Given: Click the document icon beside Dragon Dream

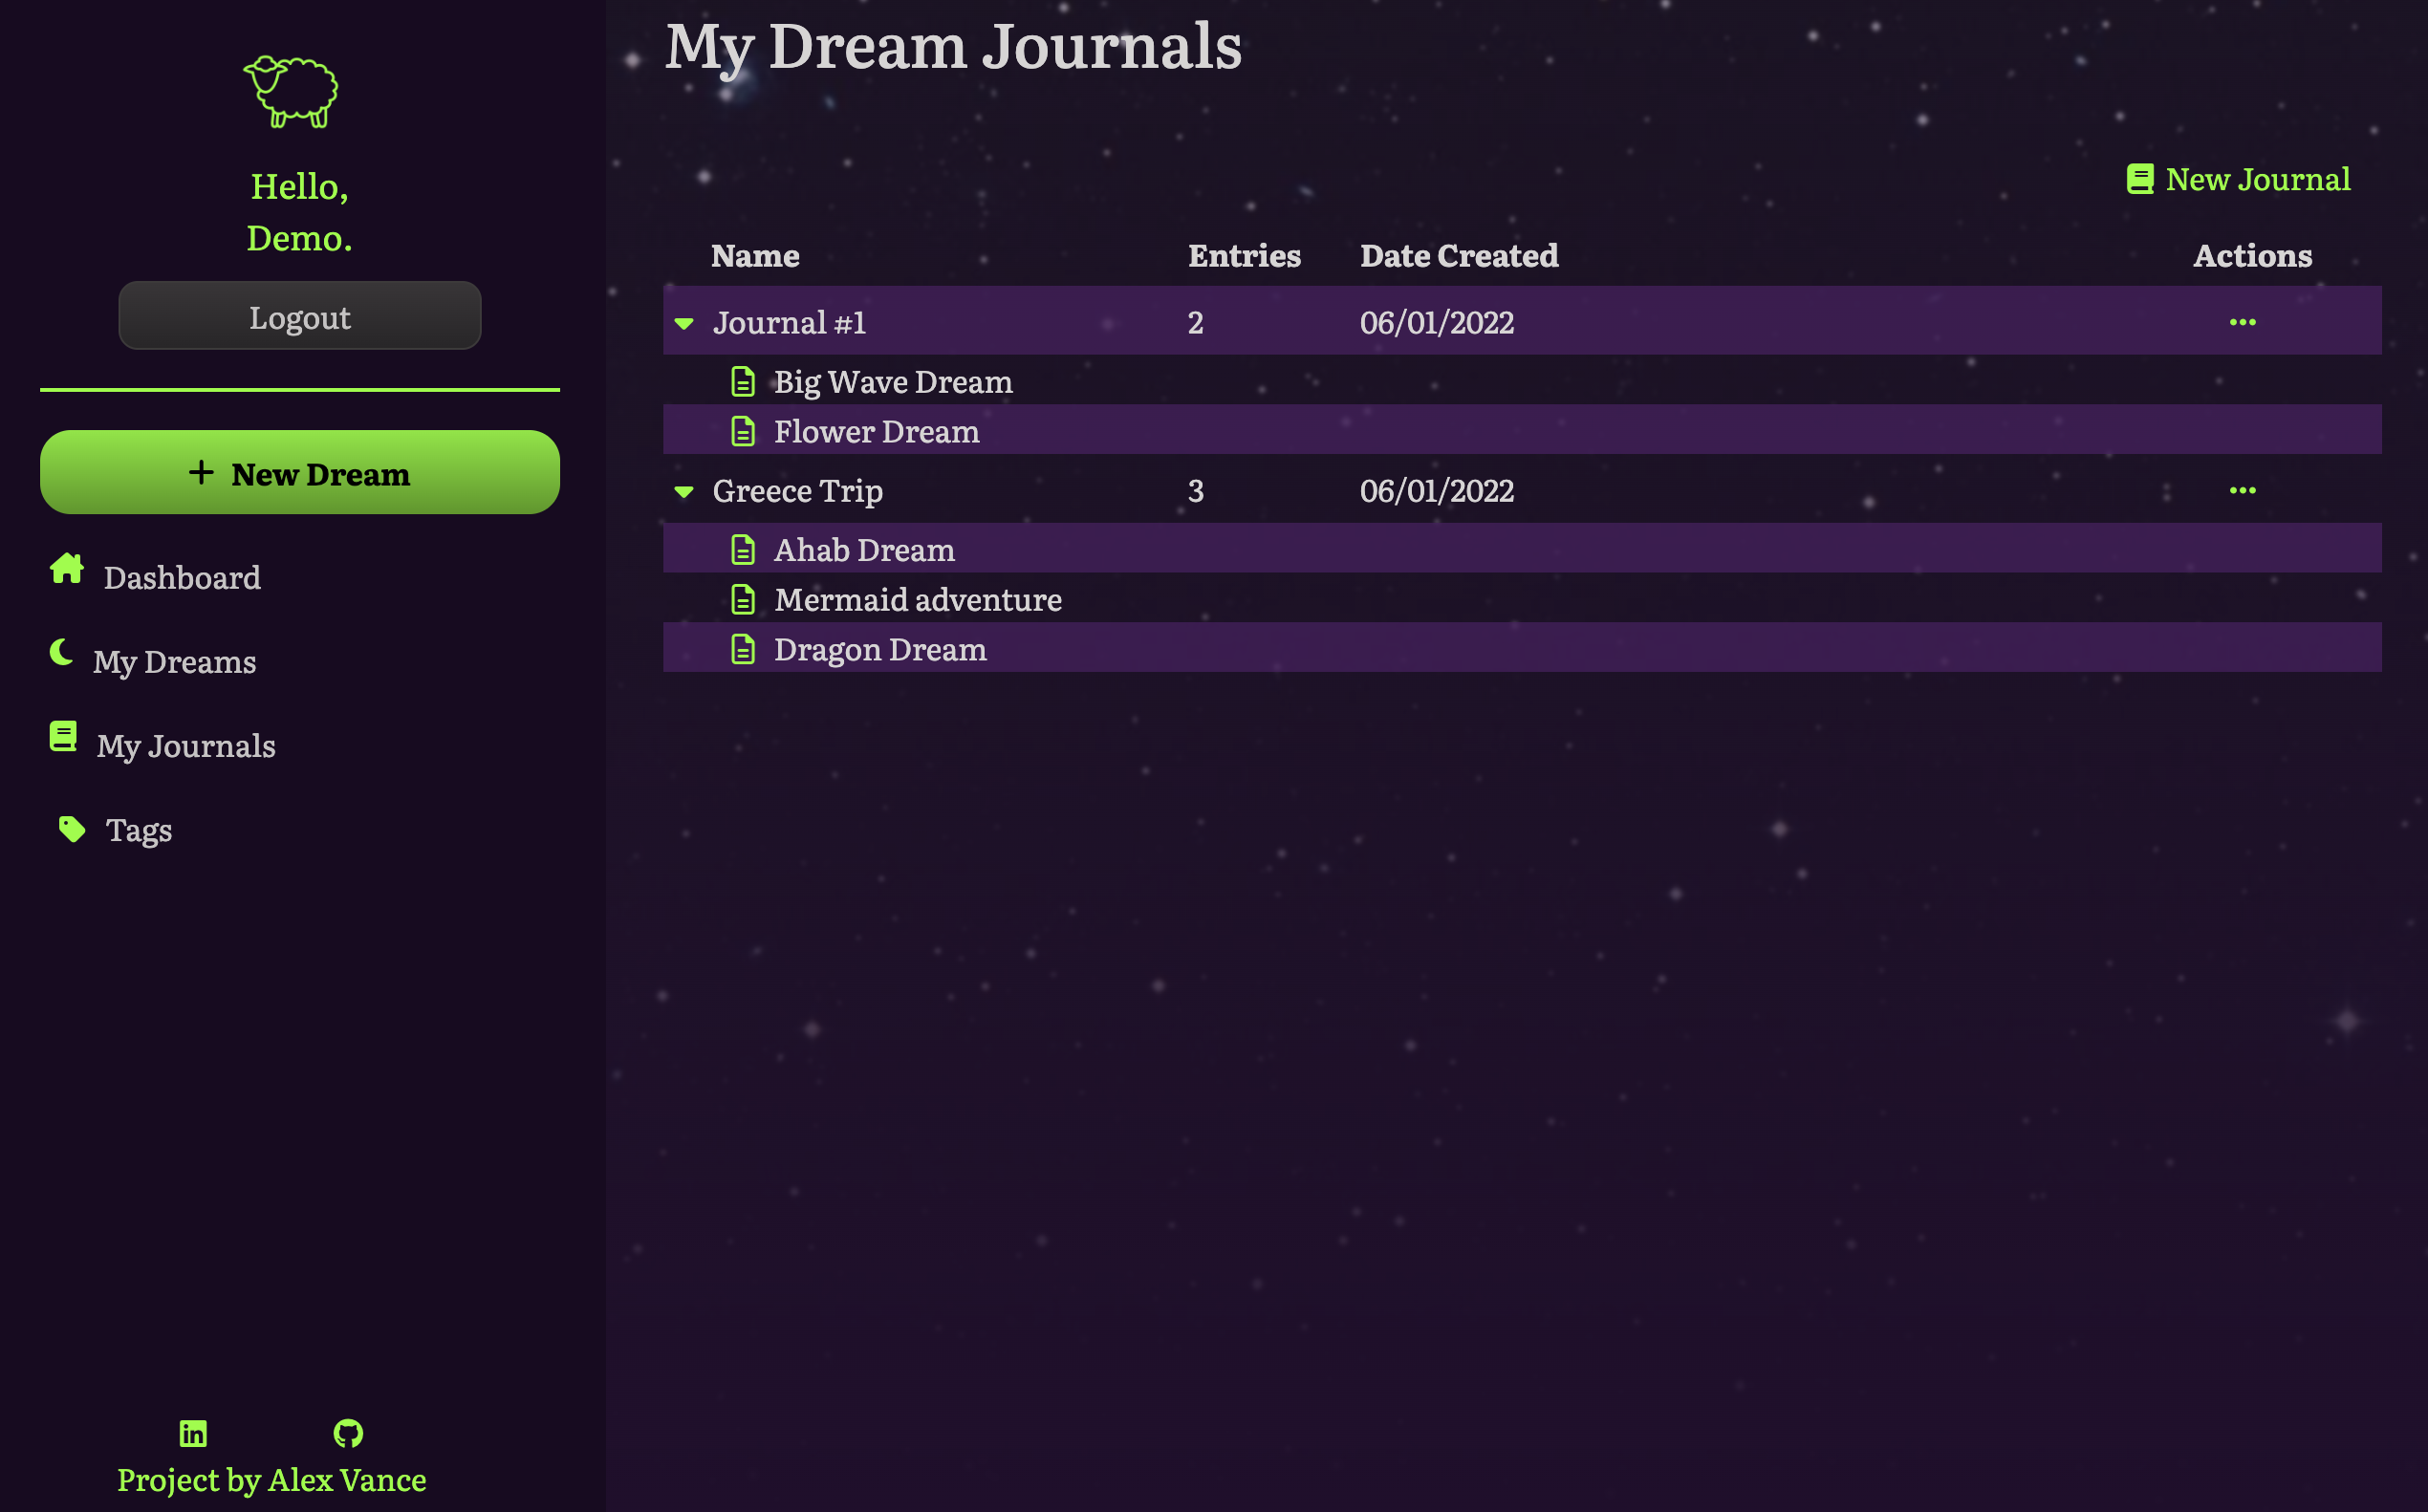Looking at the screenshot, I should click(743, 648).
